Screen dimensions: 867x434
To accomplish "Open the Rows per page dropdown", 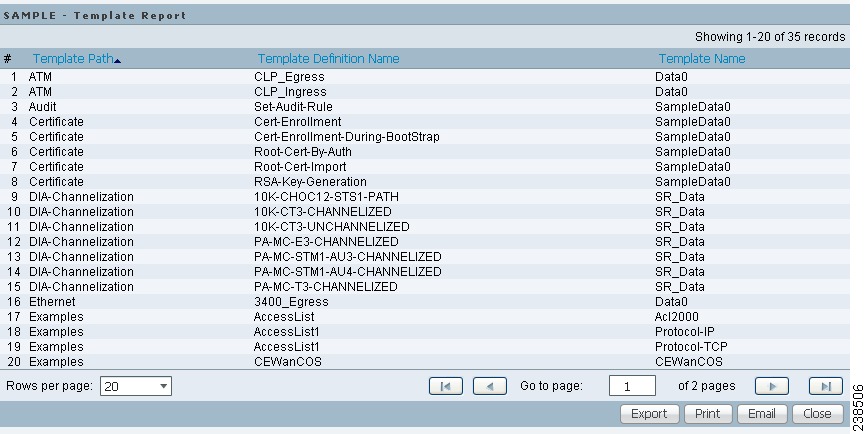I will [x=136, y=386].
